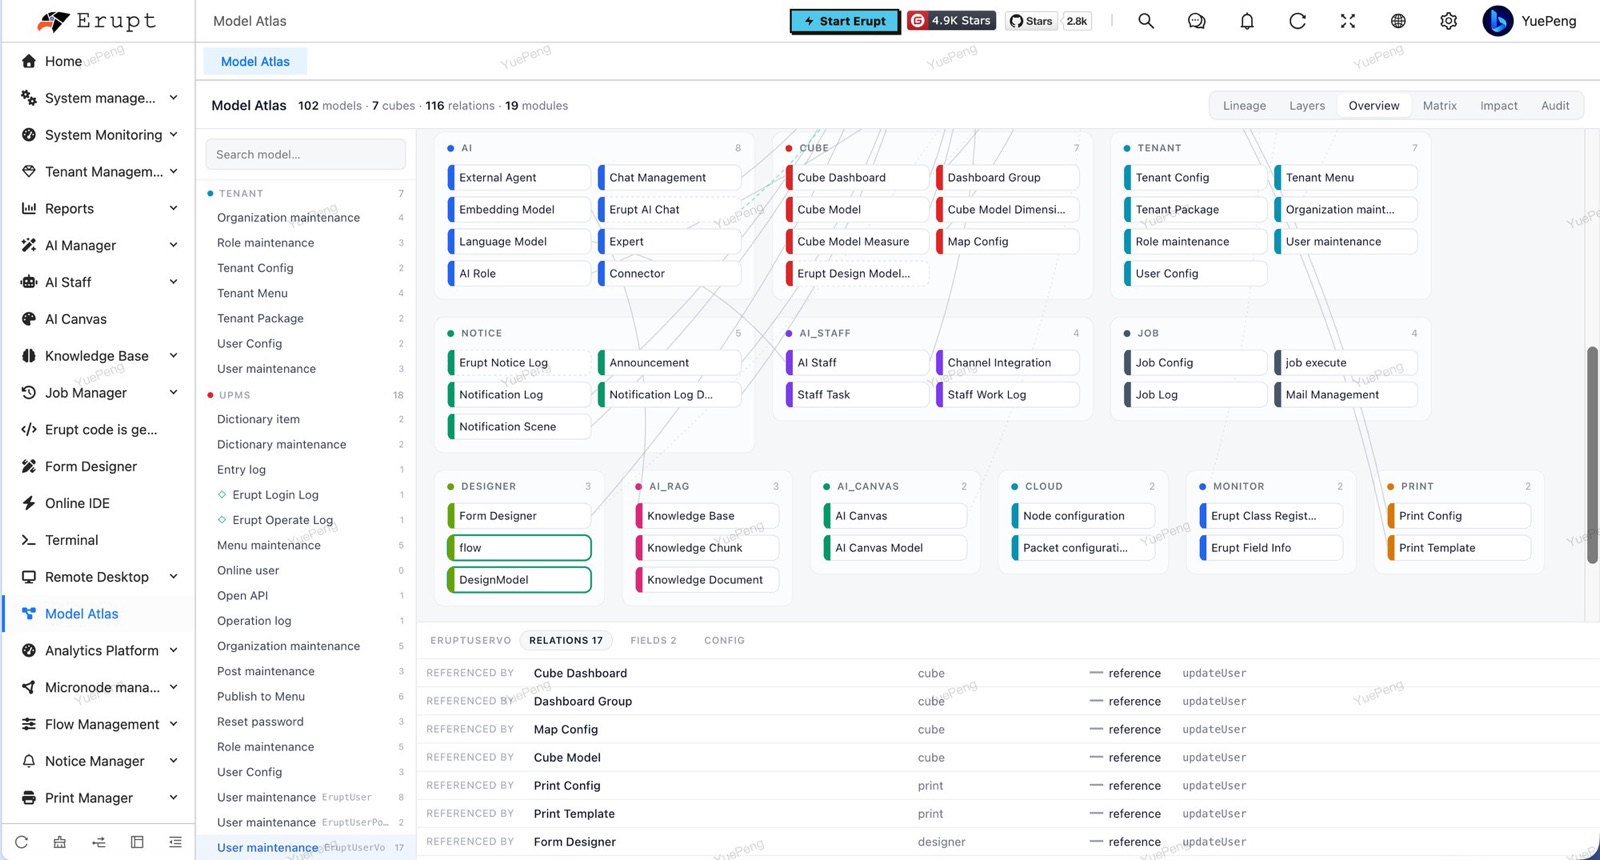
Task: Click the Model Atlas sidebar icon
Action: pos(29,614)
